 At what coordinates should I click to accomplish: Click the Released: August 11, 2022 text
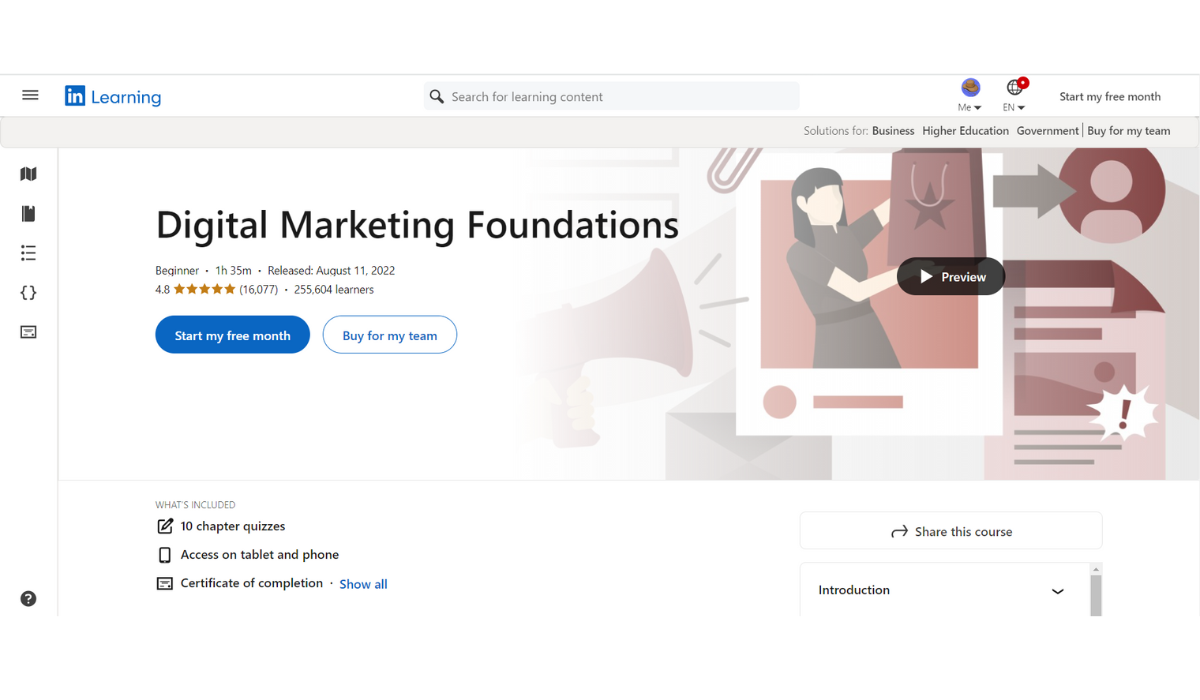pyautogui.click(x=331, y=271)
